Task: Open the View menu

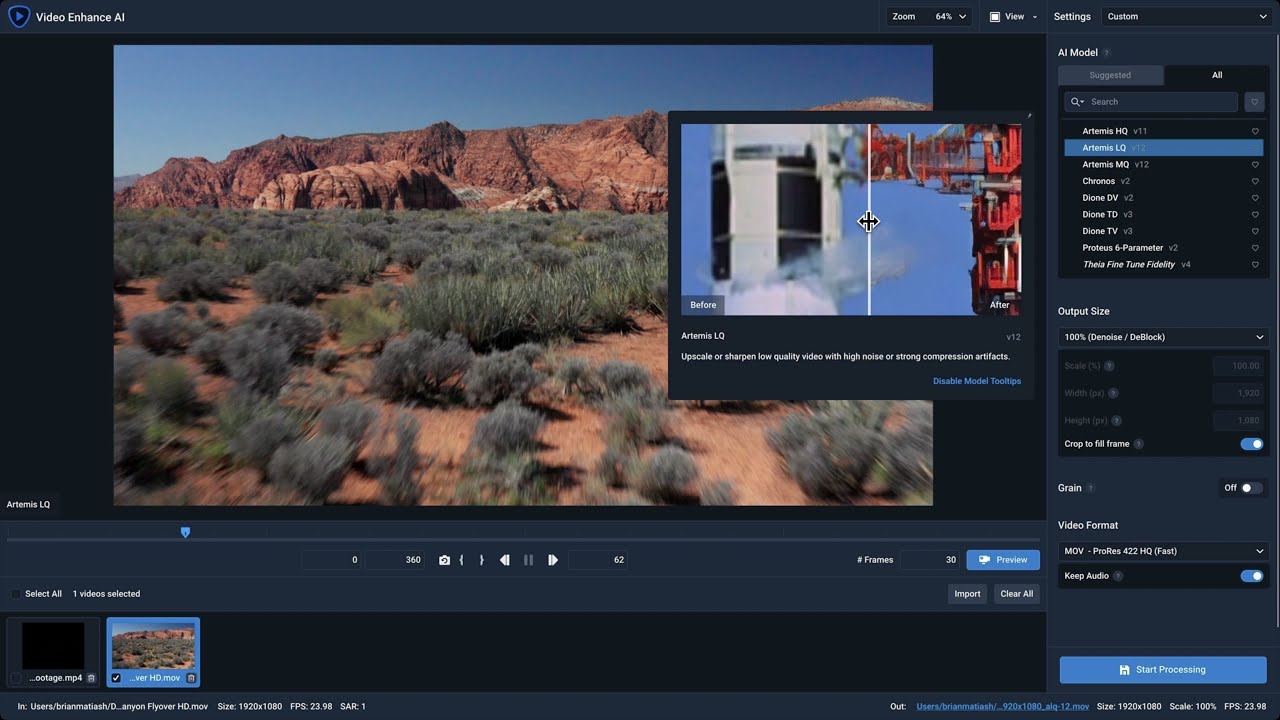Action: click(x=1012, y=16)
